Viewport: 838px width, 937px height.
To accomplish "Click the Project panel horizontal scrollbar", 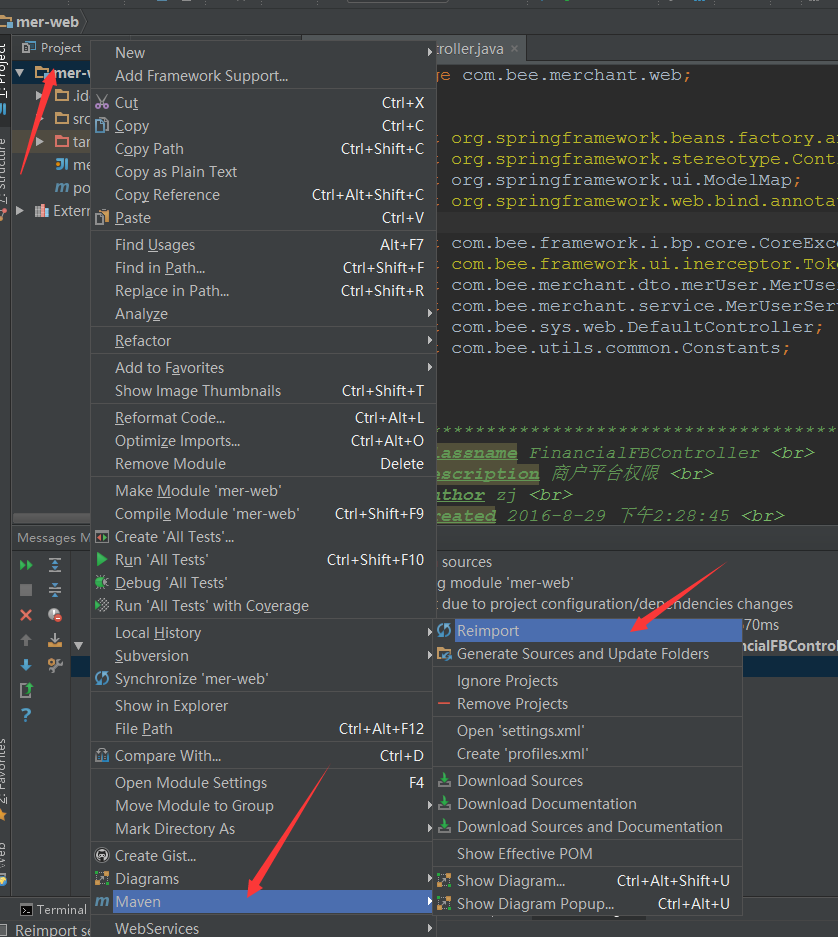I will (x=51, y=518).
